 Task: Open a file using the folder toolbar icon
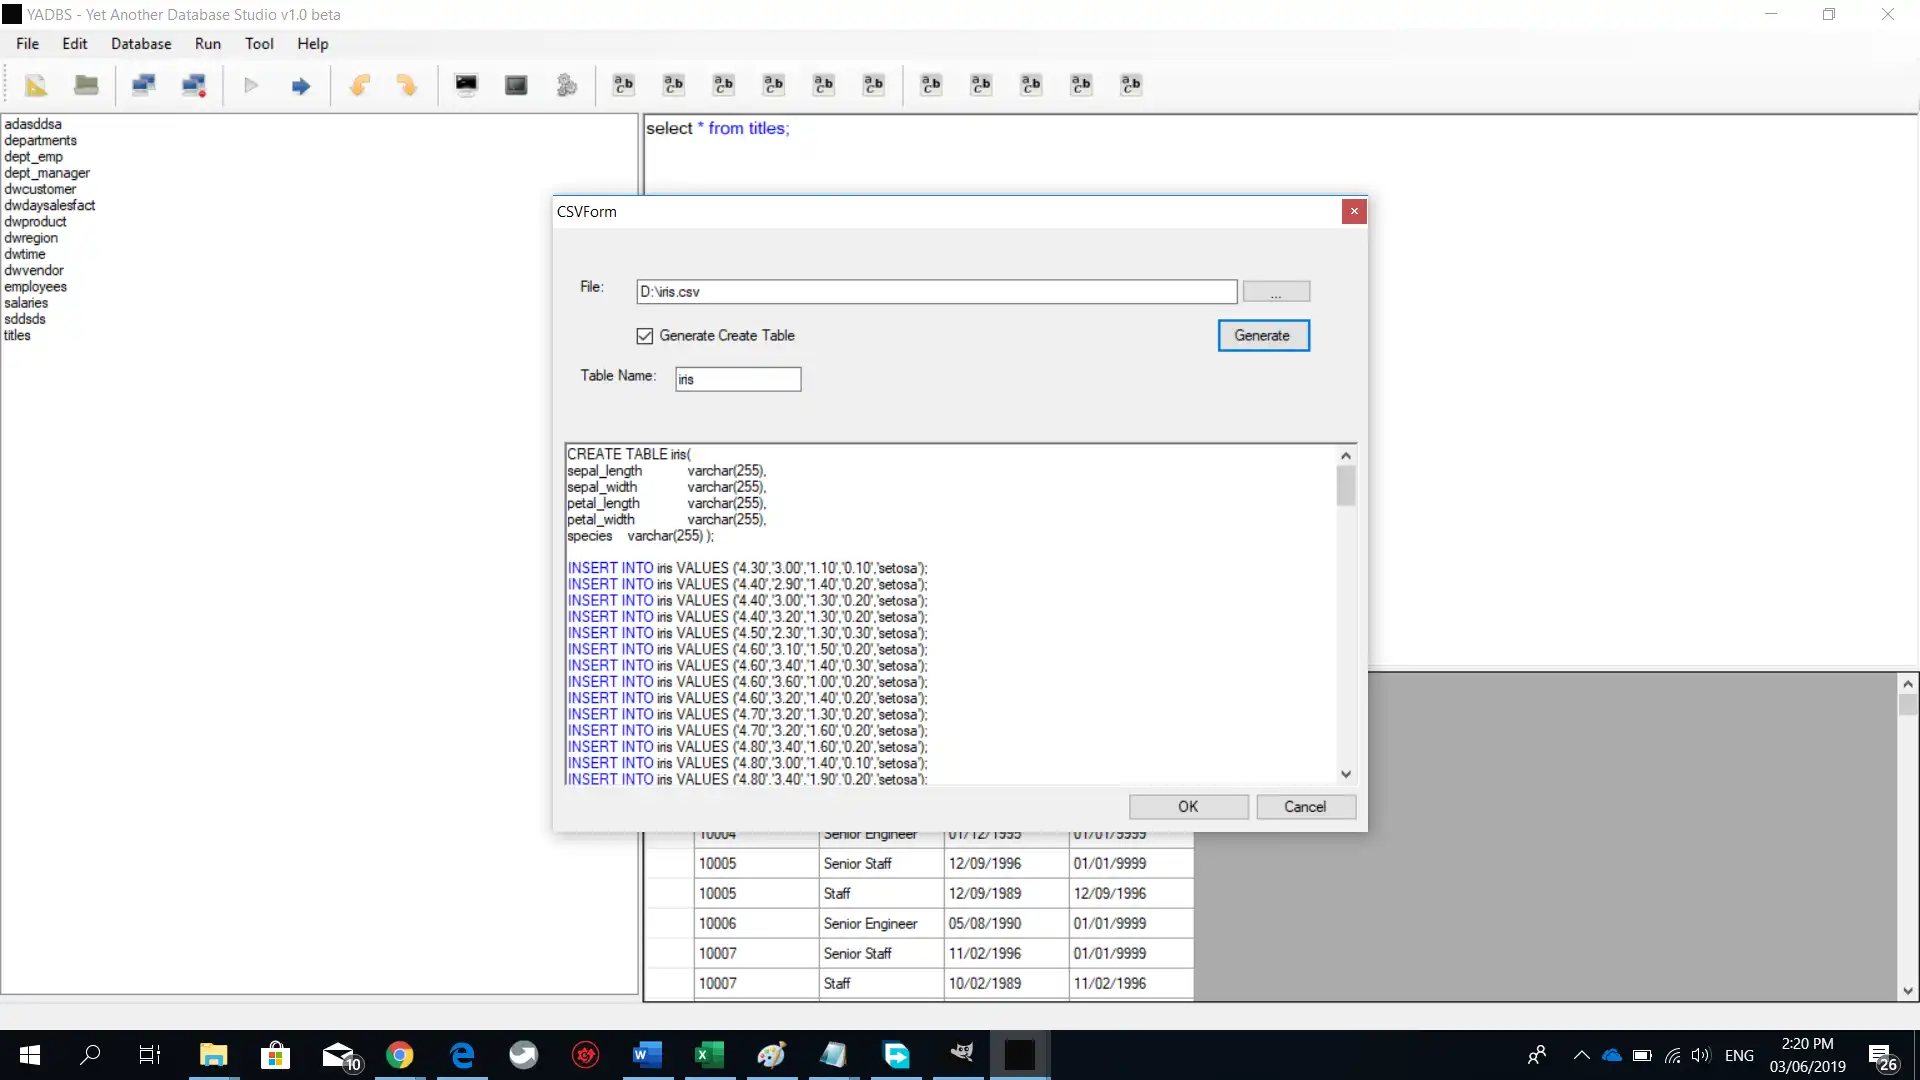pyautogui.click(x=86, y=85)
